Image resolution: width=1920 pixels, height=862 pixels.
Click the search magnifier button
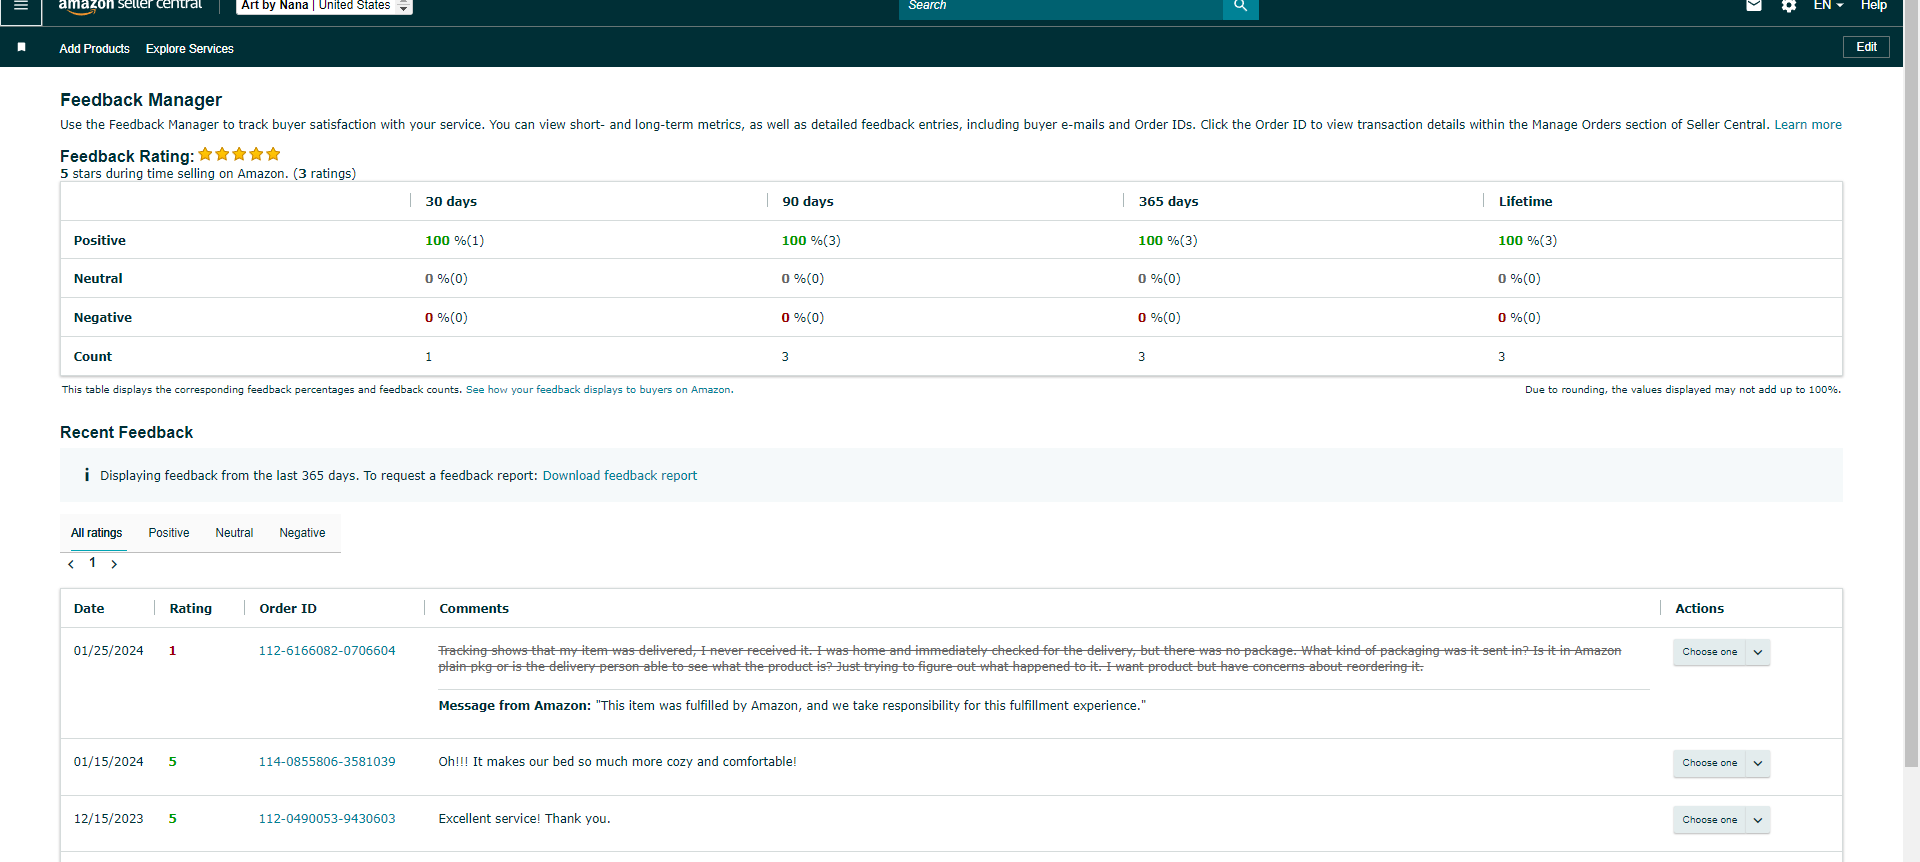[x=1240, y=7]
